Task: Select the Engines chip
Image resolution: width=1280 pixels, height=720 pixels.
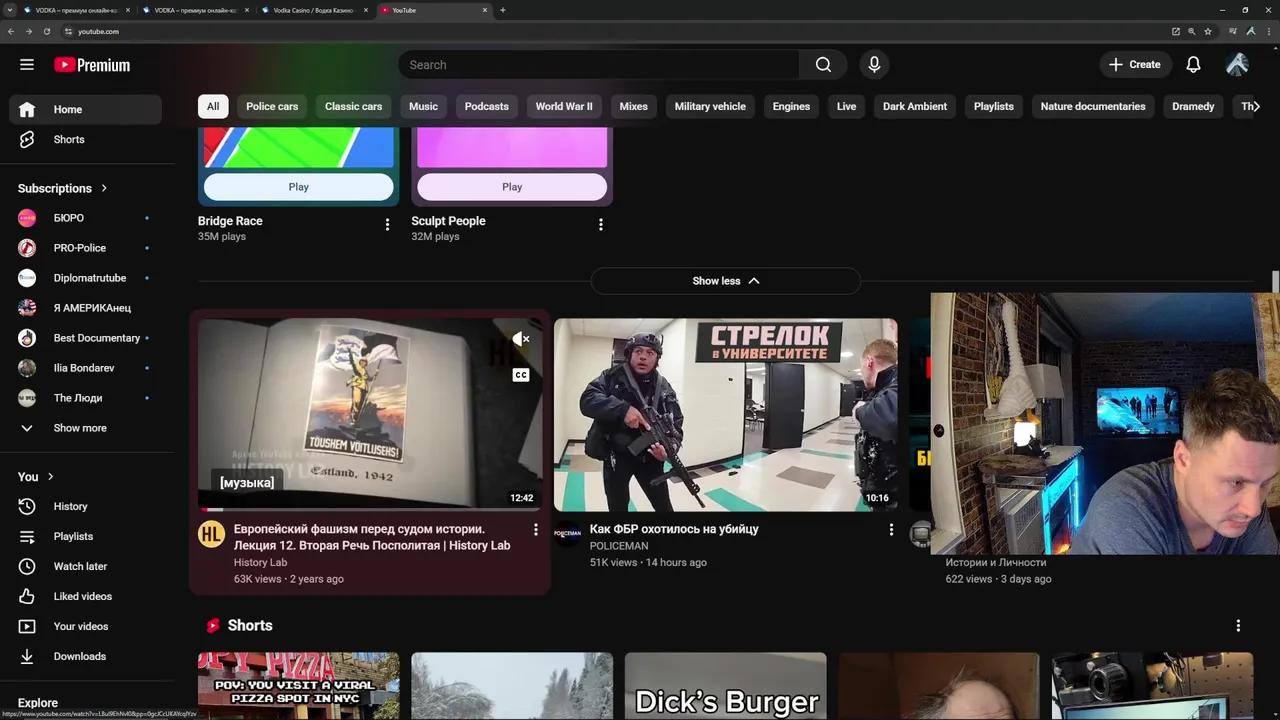Action: [x=791, y=106]
